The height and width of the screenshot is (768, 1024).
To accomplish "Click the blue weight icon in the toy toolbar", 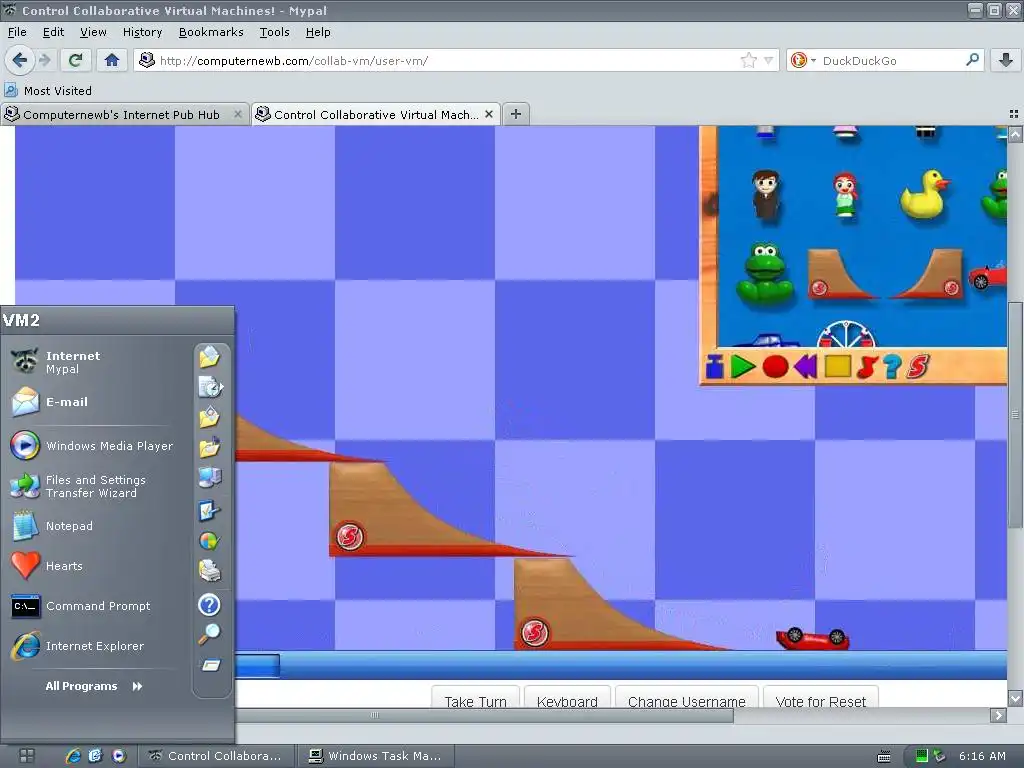I will (714, 367).
